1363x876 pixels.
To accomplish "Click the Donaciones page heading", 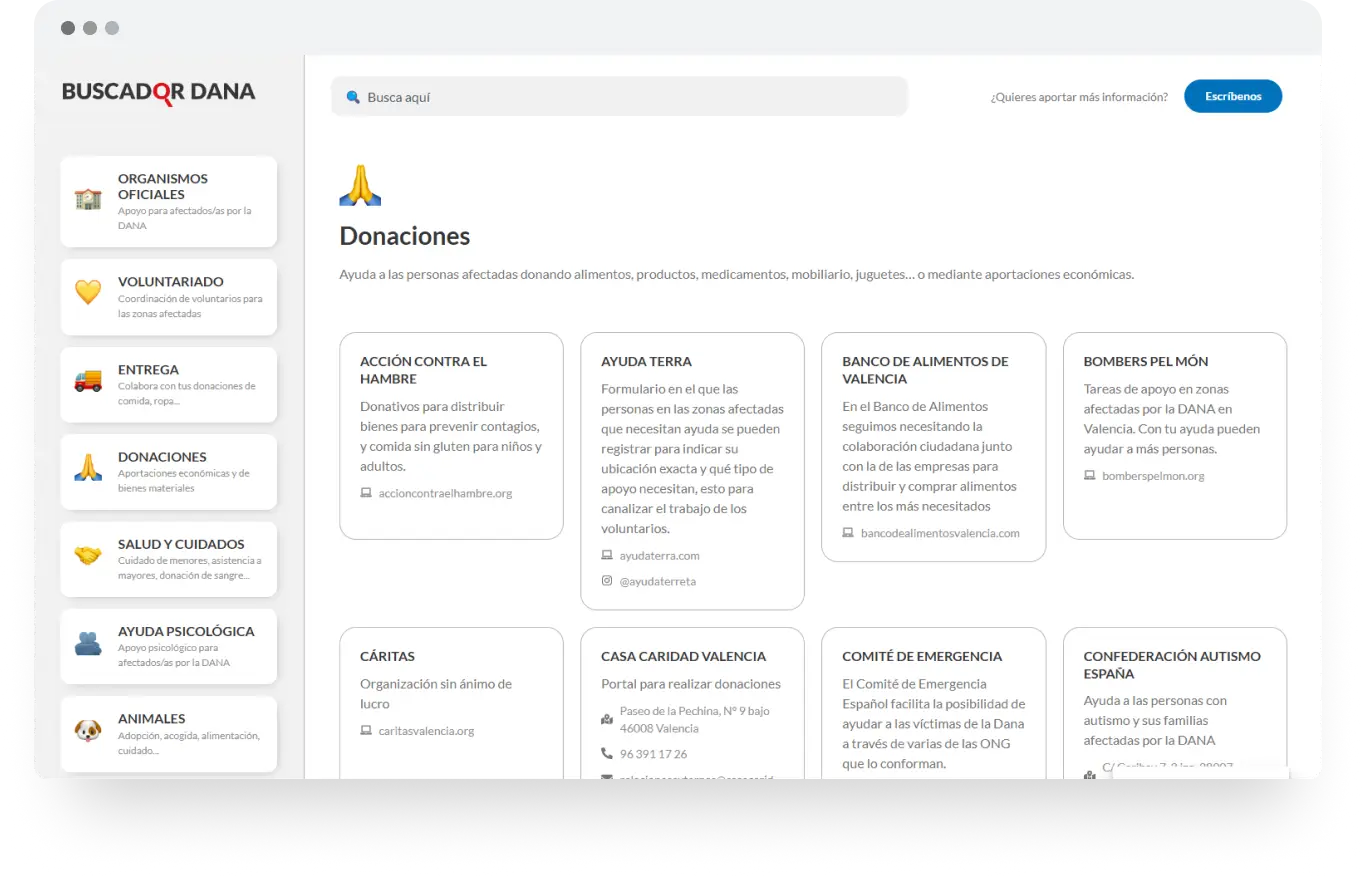I will [x=405, y=236].
